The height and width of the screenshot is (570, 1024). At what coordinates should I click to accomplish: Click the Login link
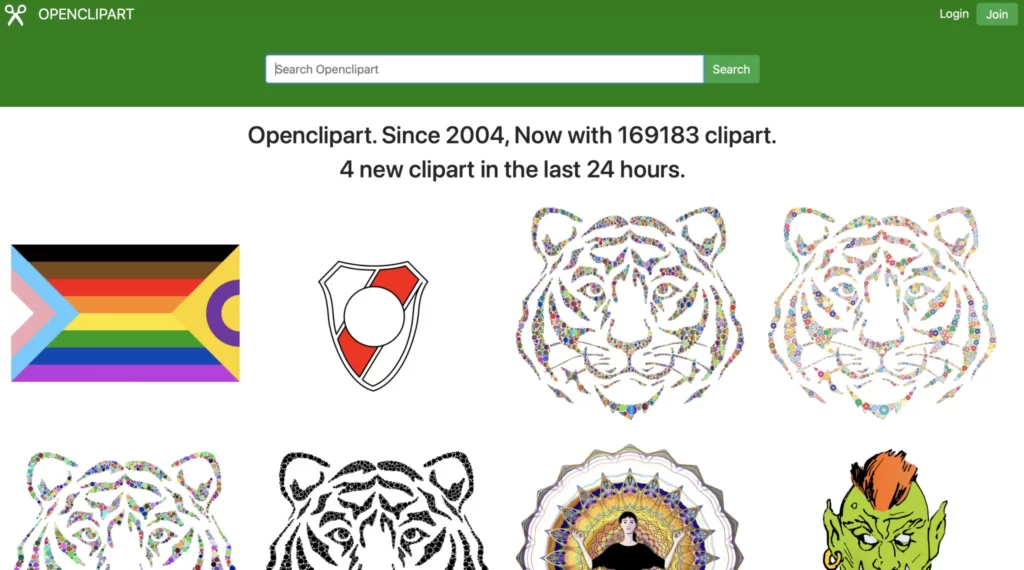(953, 14)
